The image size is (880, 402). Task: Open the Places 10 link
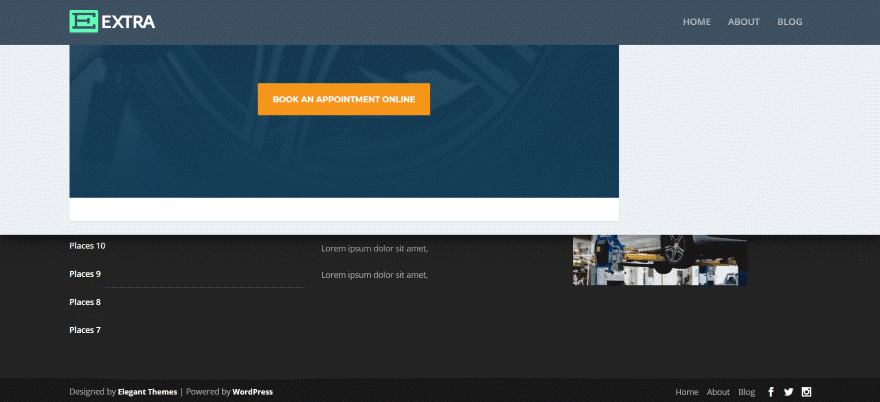coord(87,246)
